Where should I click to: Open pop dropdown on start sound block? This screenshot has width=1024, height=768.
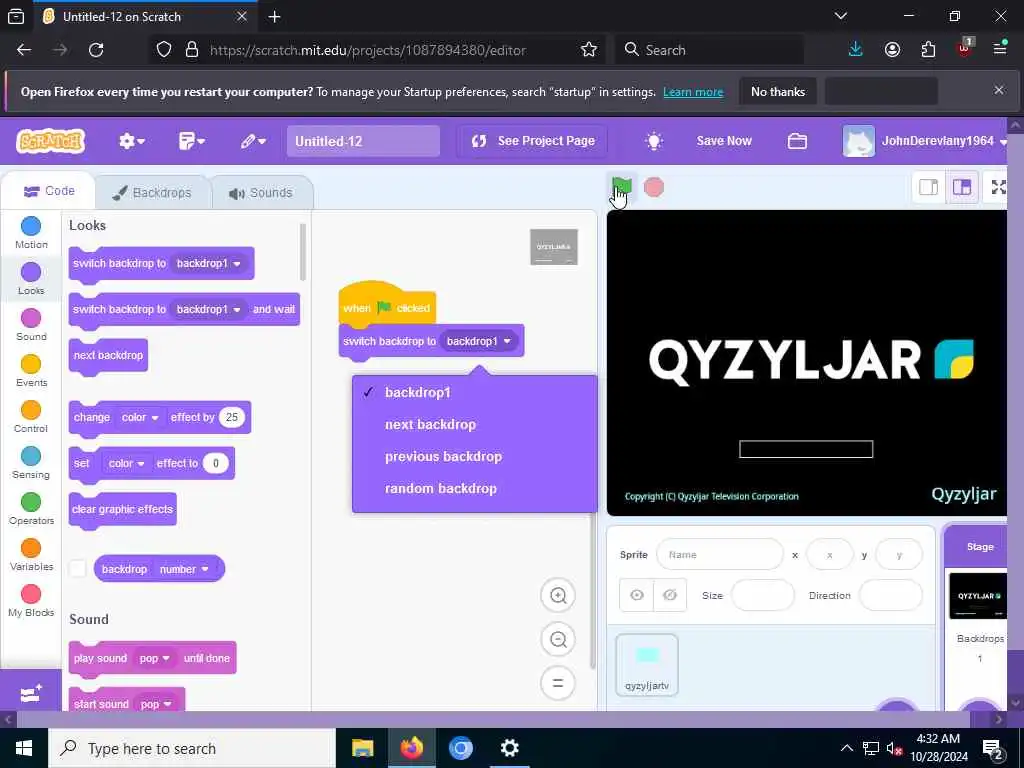156,704
